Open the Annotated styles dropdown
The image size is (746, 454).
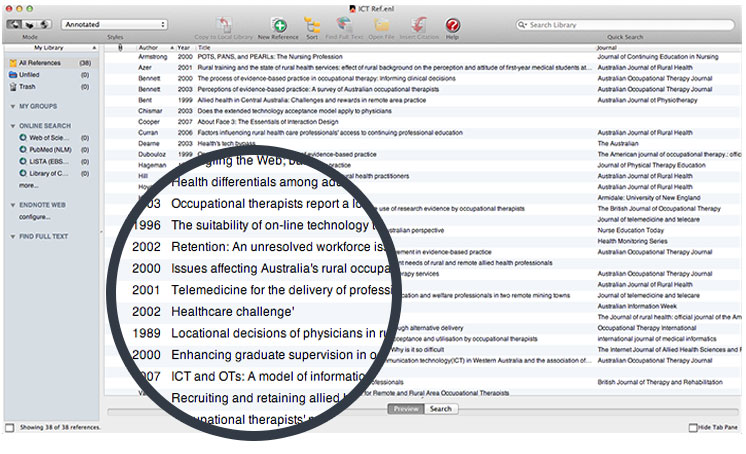114,24
